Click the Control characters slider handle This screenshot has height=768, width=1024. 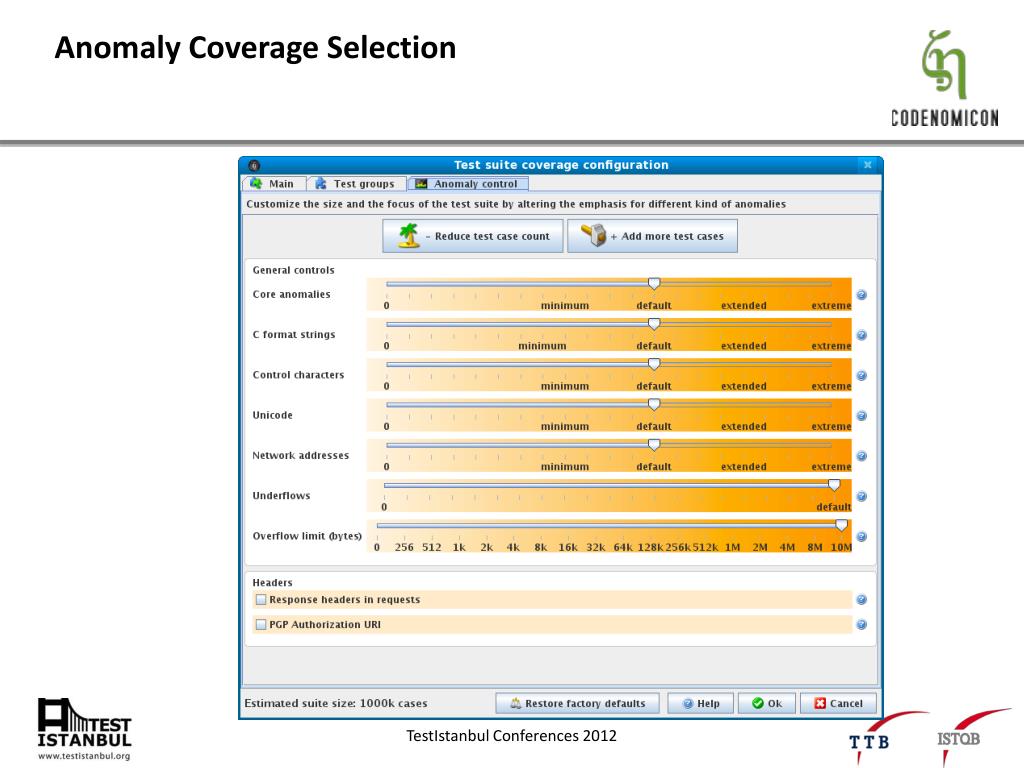tap(654, 364)
